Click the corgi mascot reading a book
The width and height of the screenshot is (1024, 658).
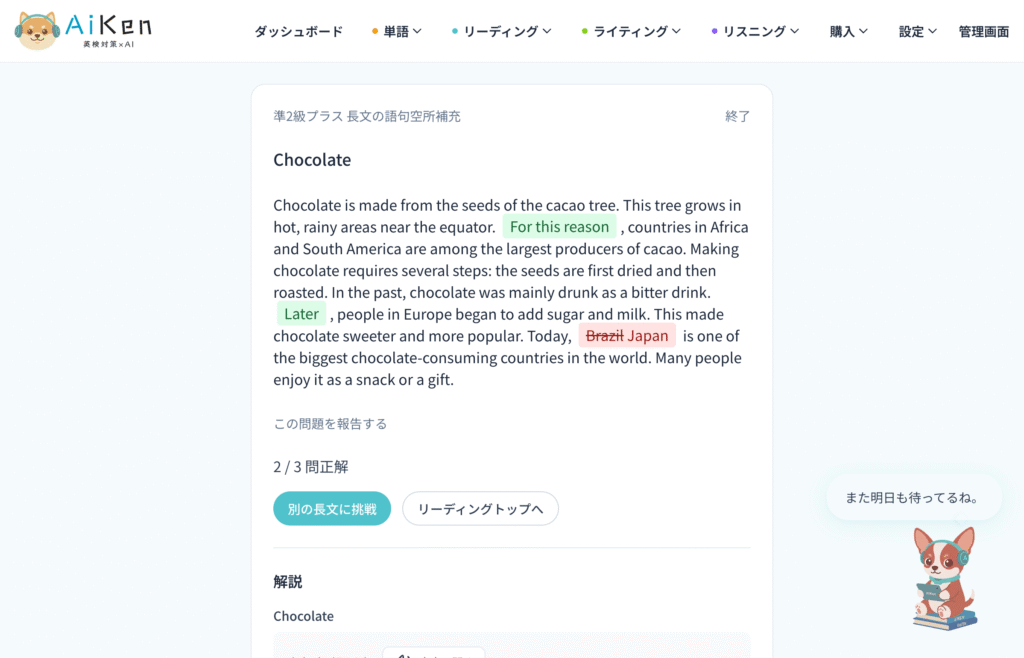pos(944,578)
